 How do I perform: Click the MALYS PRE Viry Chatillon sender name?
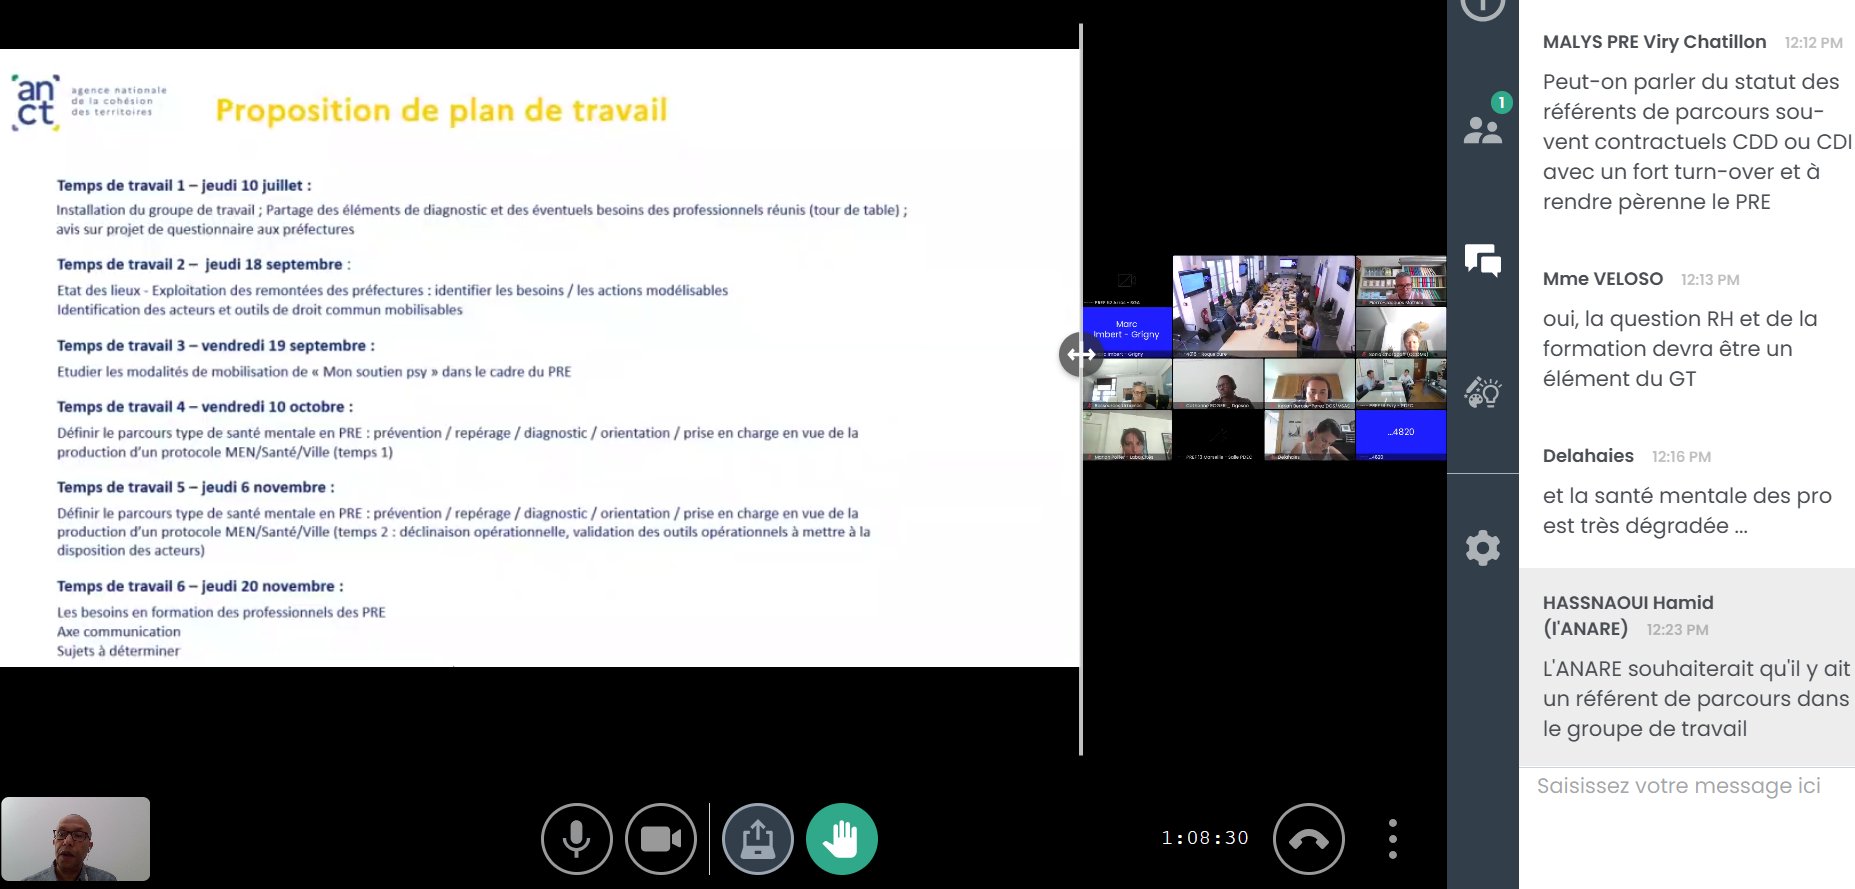coord(1654,42)
